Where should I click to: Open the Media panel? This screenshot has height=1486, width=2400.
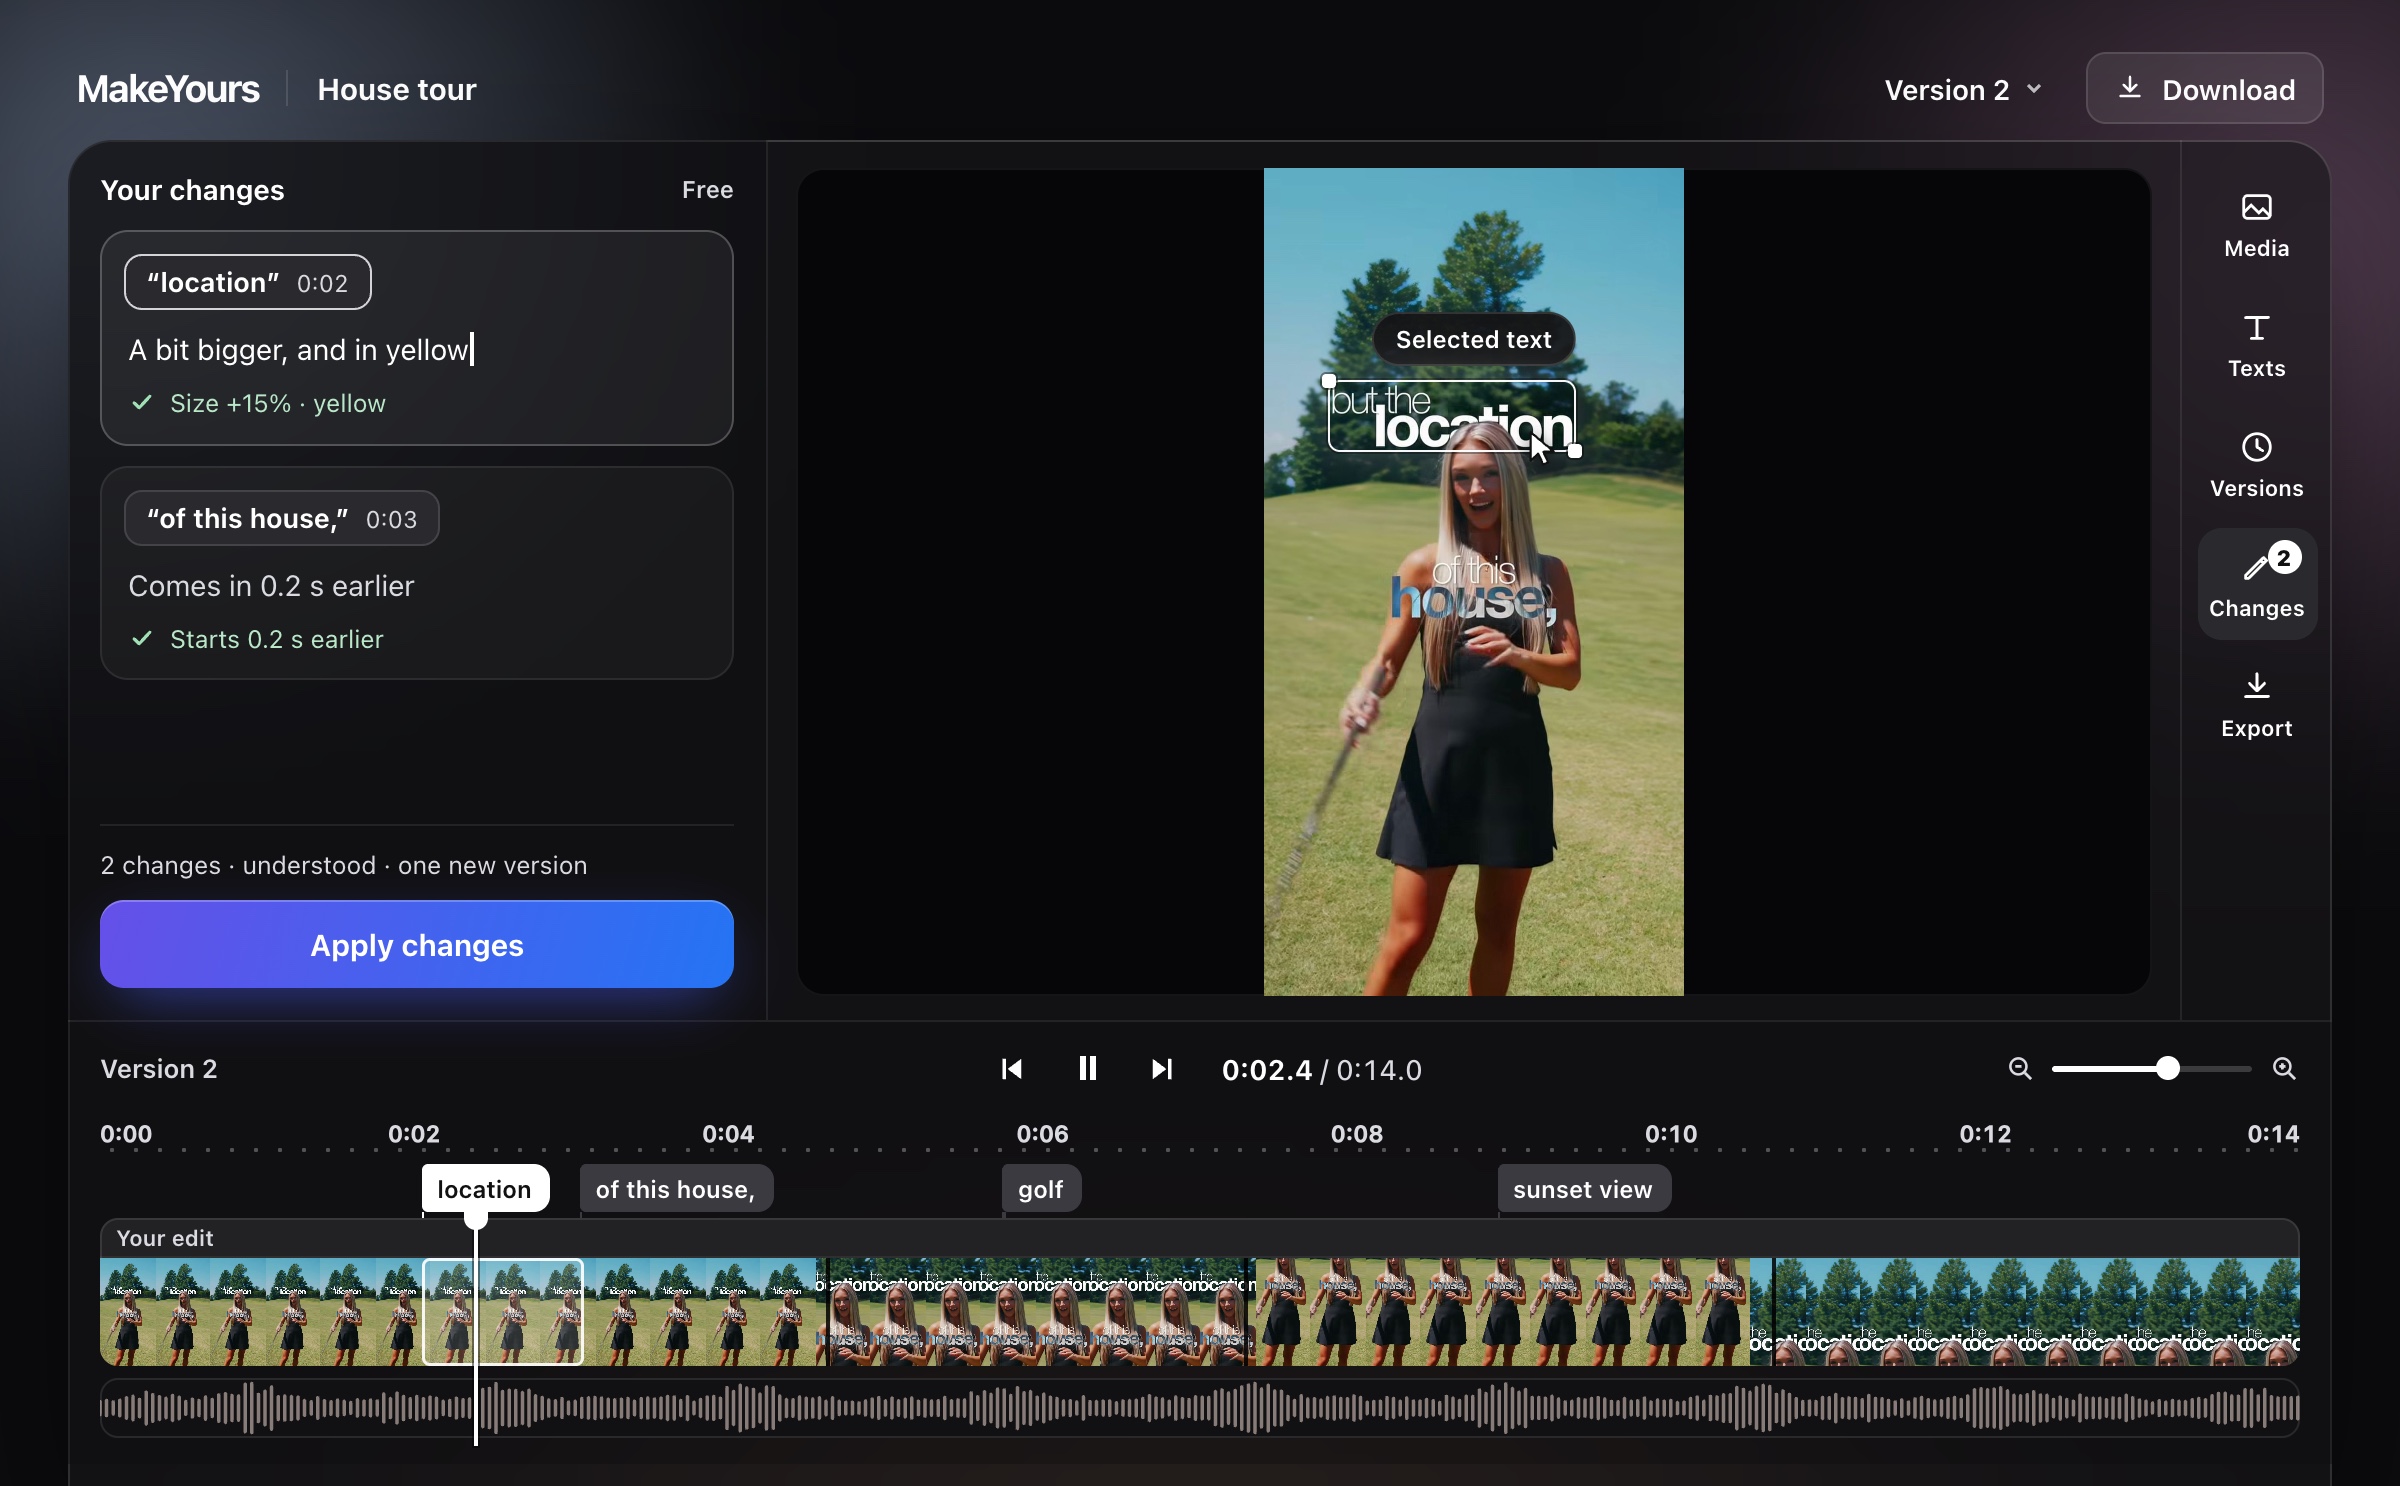[x=2256, y=226]
